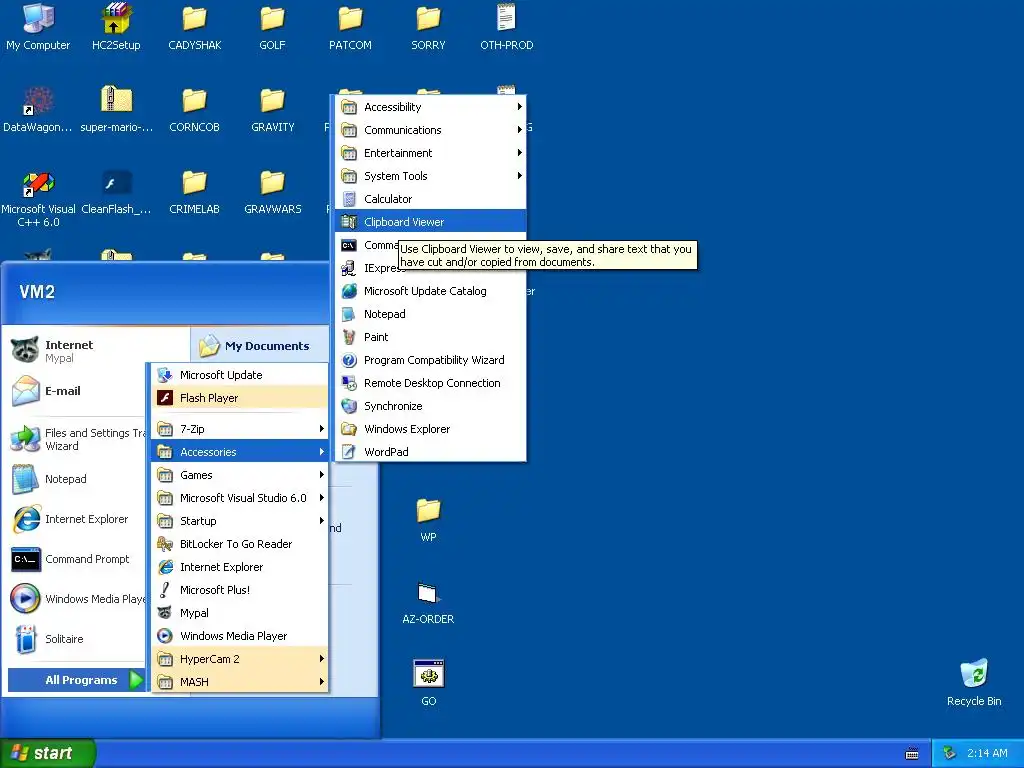Image resolution: width=1024 pixels, height=768 pixels.
Task: Click the Windows Explorer icon in Accessories
Action: click(x=349, y=429)
